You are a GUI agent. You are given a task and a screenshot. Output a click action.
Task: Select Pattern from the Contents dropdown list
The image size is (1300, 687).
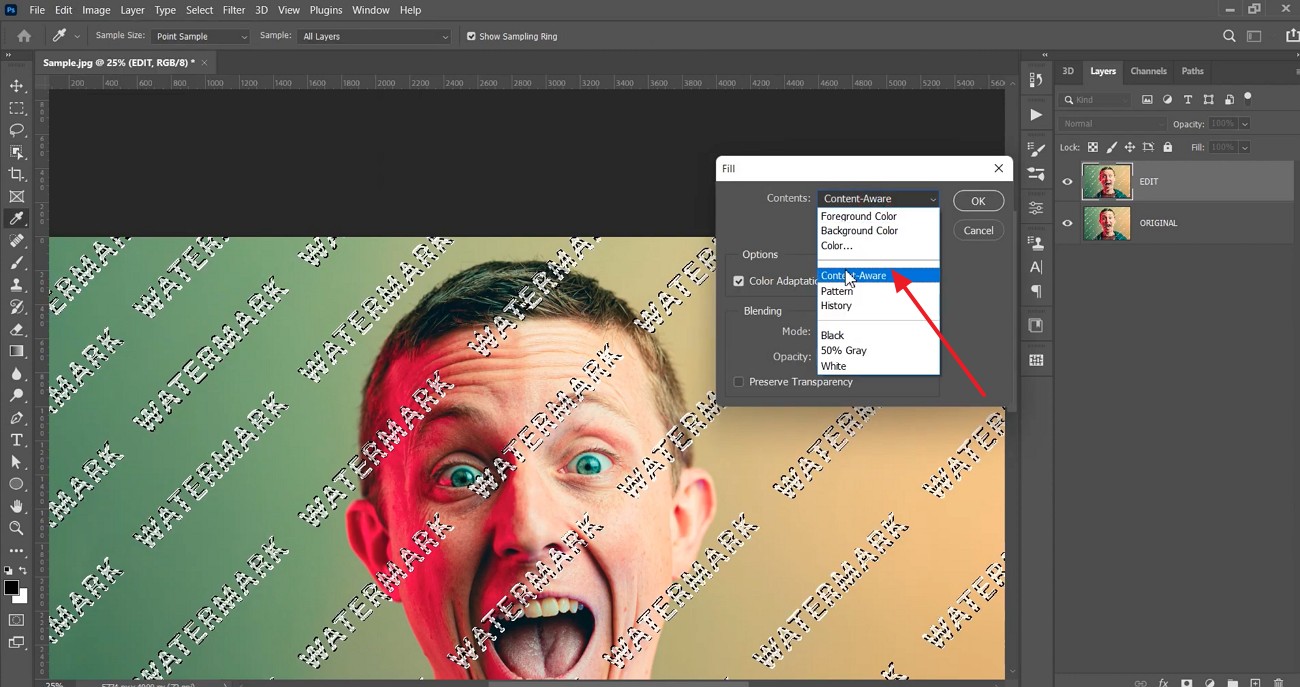click(x=838, y=290)
